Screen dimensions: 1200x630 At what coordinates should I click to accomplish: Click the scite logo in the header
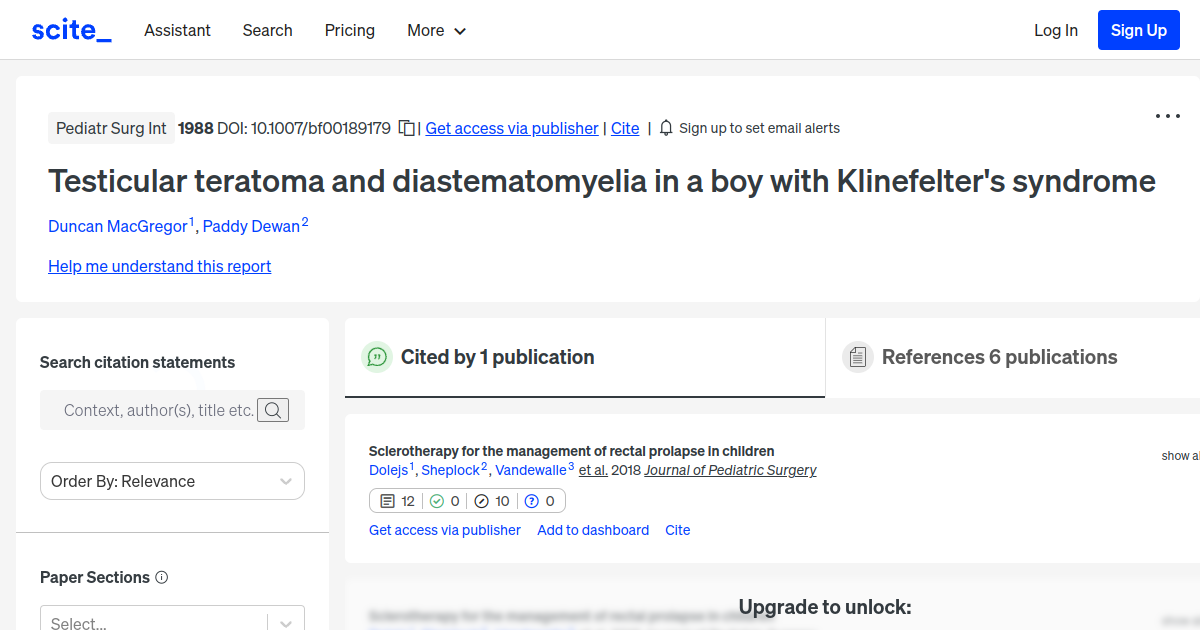(x=70, y=29)
